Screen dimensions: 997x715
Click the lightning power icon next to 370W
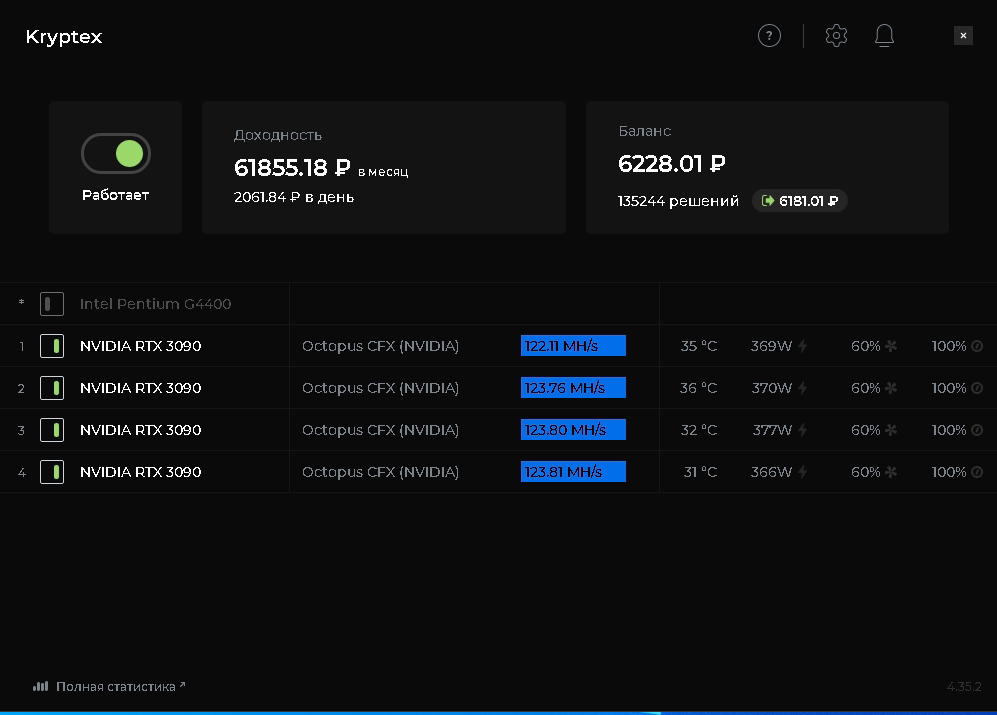[803, 388]
